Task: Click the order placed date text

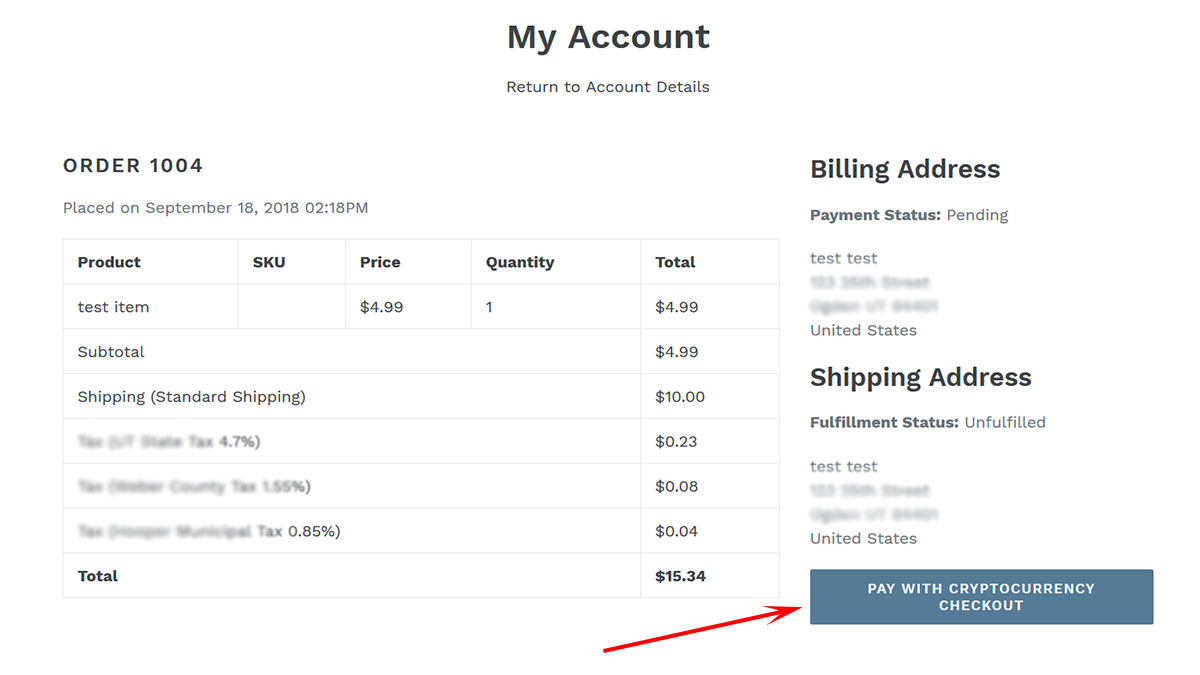Action: 216,208
